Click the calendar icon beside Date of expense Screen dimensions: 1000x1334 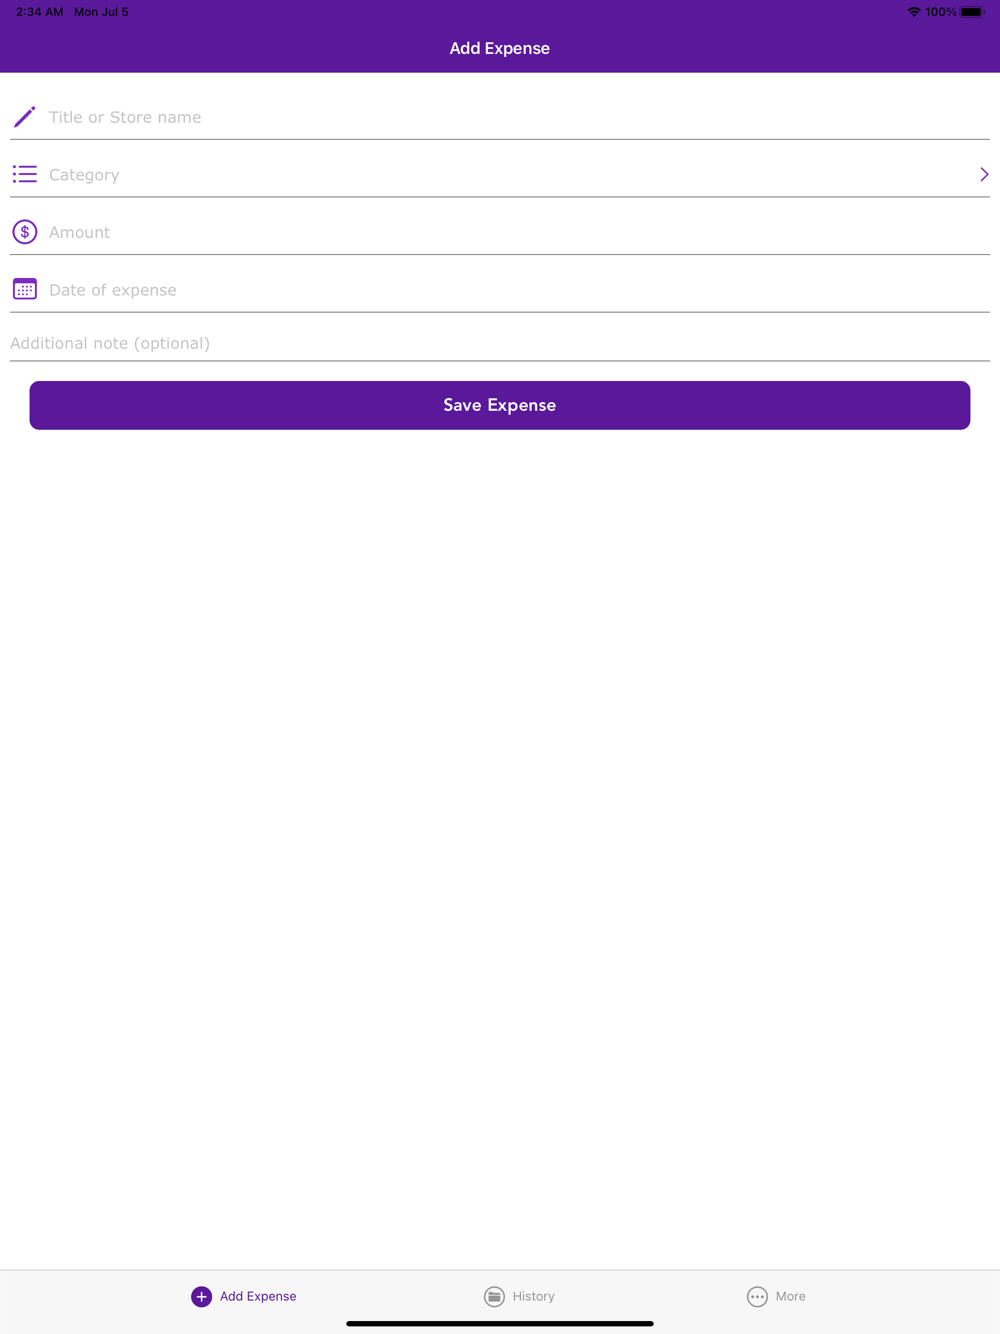tap(24, 289)
